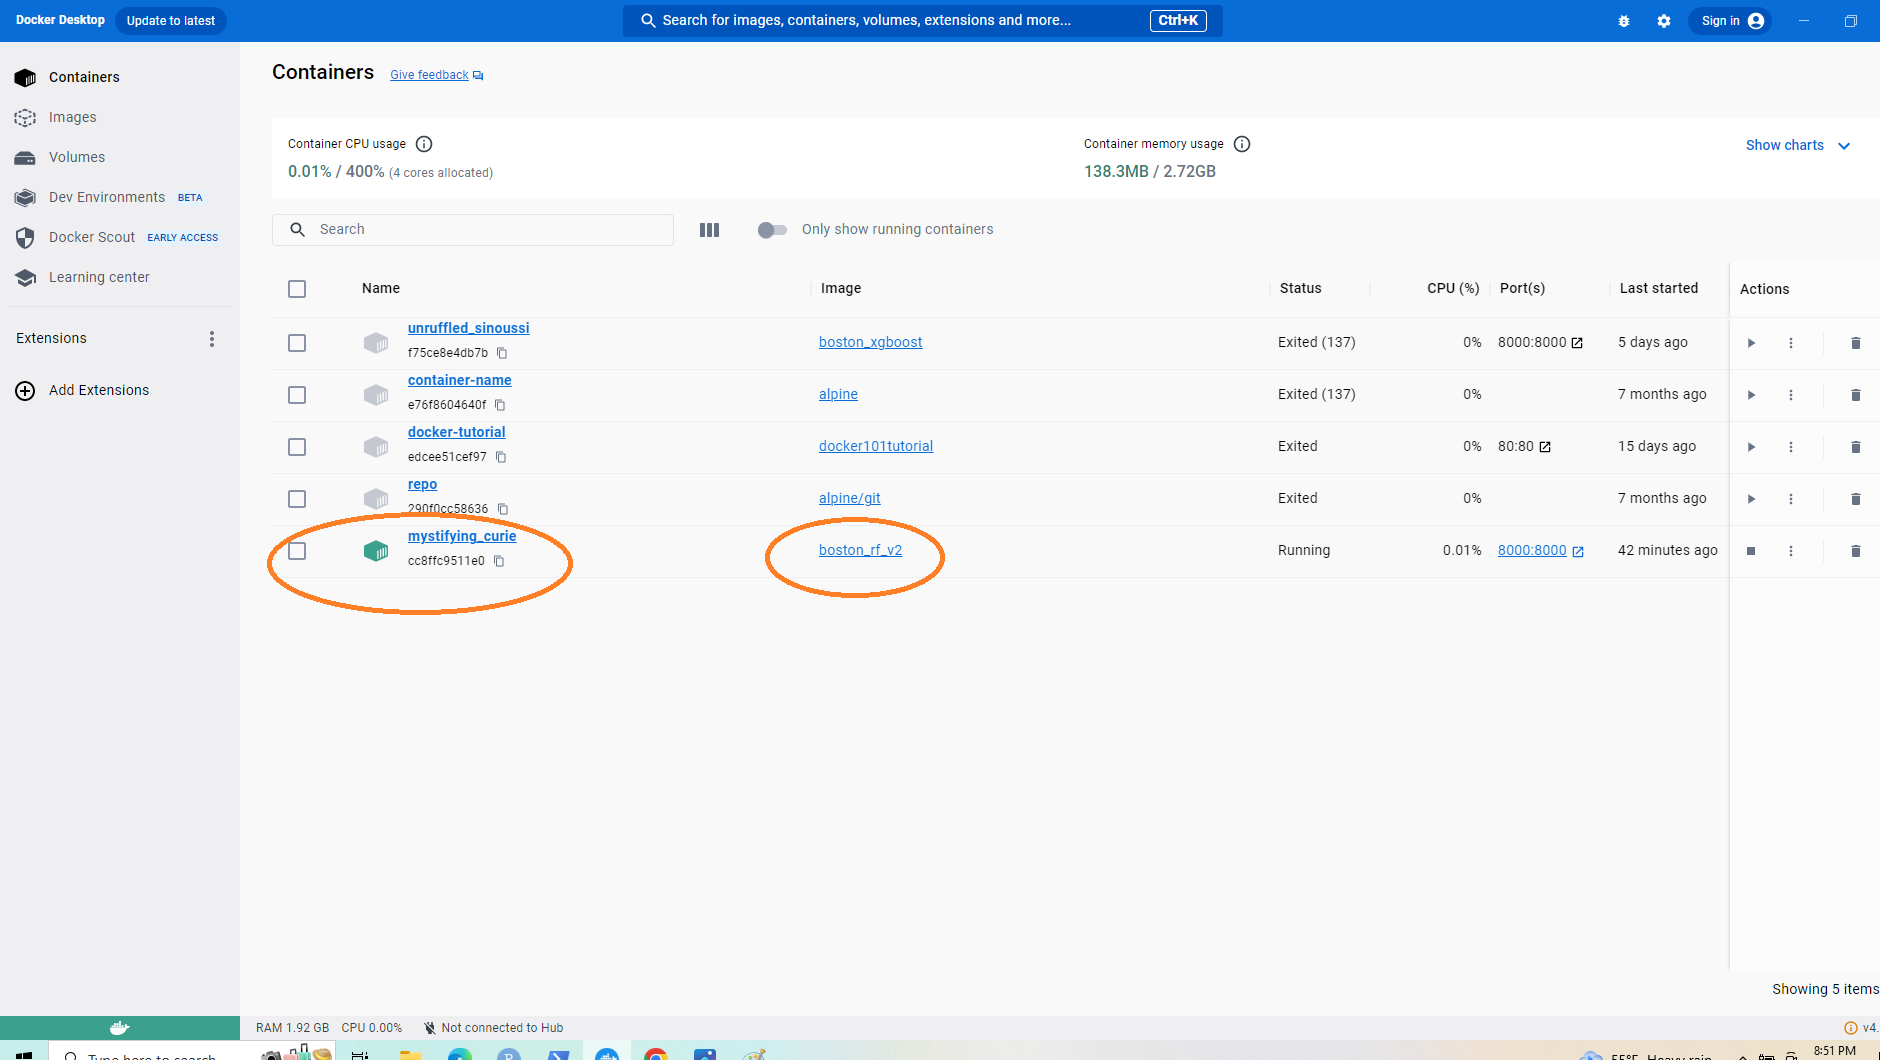Start the unruffled_sinoussi container

click(1751, 343)
